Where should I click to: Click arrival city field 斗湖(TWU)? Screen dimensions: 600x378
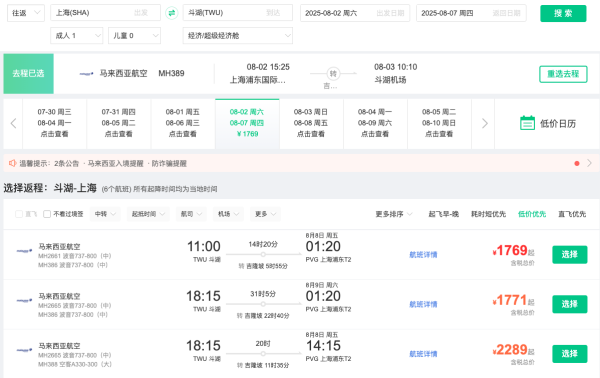point(238,13)
